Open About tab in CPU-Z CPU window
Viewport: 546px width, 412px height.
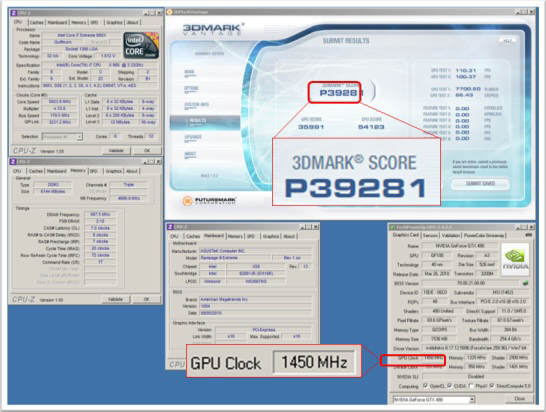coord(132,22)
